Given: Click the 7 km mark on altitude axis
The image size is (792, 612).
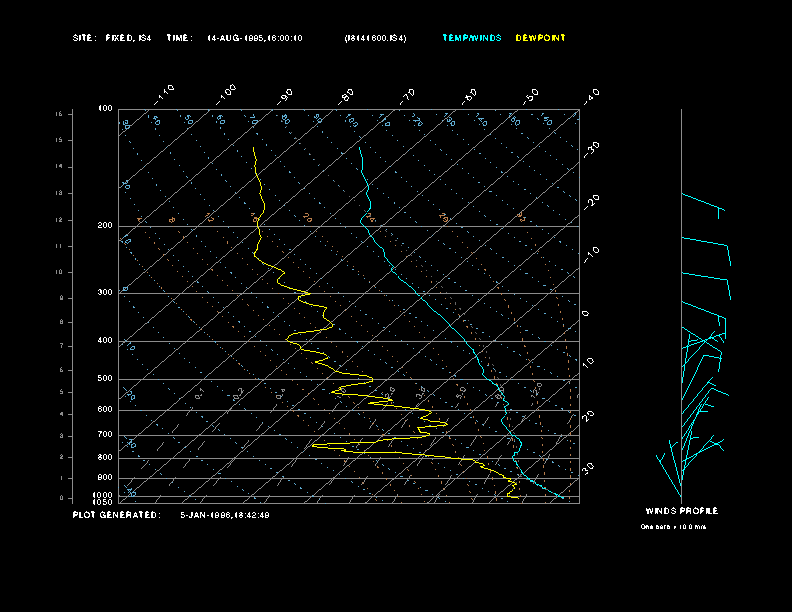Looking at the screenshot, I should [x=62, y=346].
